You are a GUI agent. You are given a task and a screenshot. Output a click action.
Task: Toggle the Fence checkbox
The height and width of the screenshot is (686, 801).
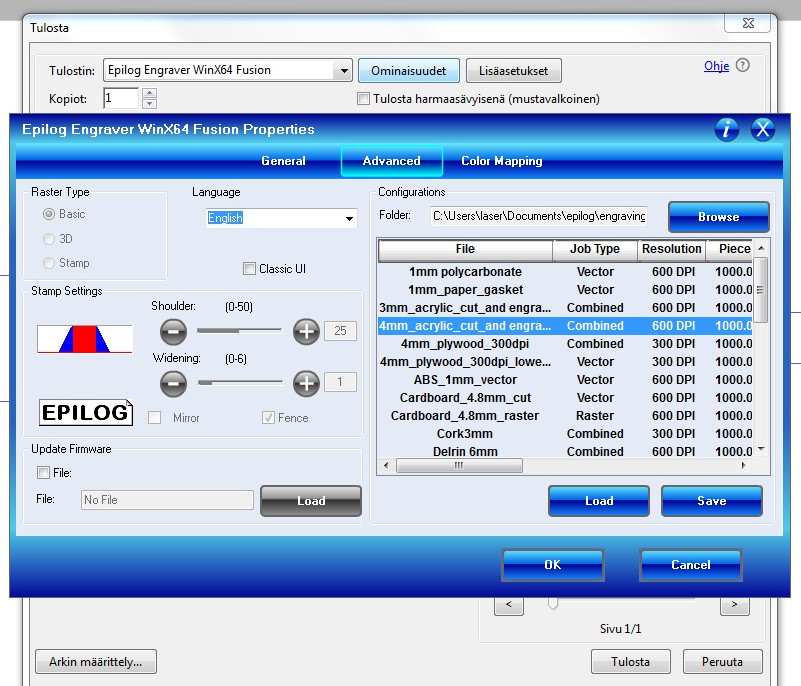tap(268, 418)
